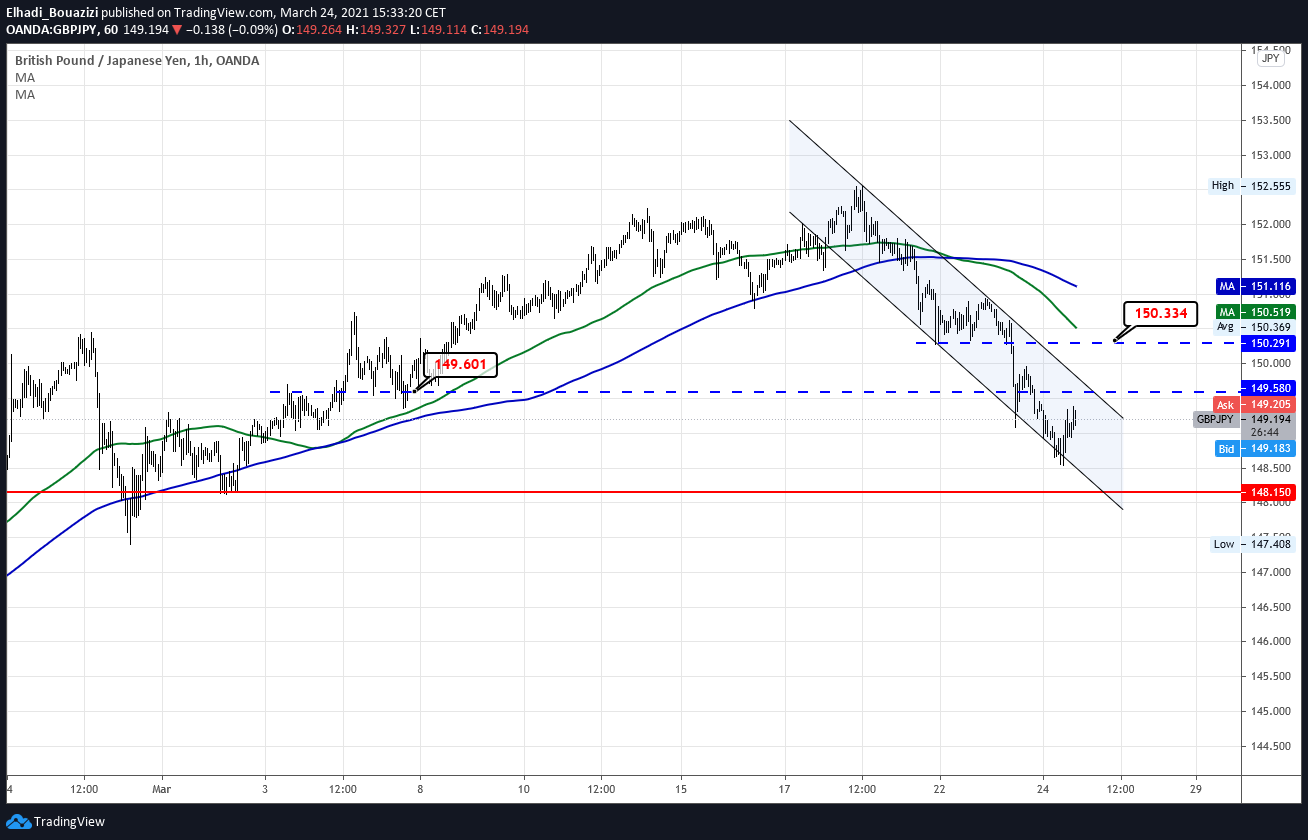The height and width of the screenshot is (840, 1308).
Task: Click the 144.500 price axis tick
Action: point(1272,746)
